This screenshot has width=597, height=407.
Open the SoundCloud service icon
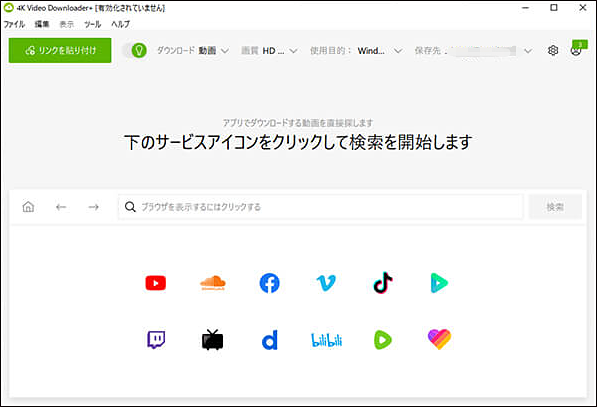coord(212,283)
